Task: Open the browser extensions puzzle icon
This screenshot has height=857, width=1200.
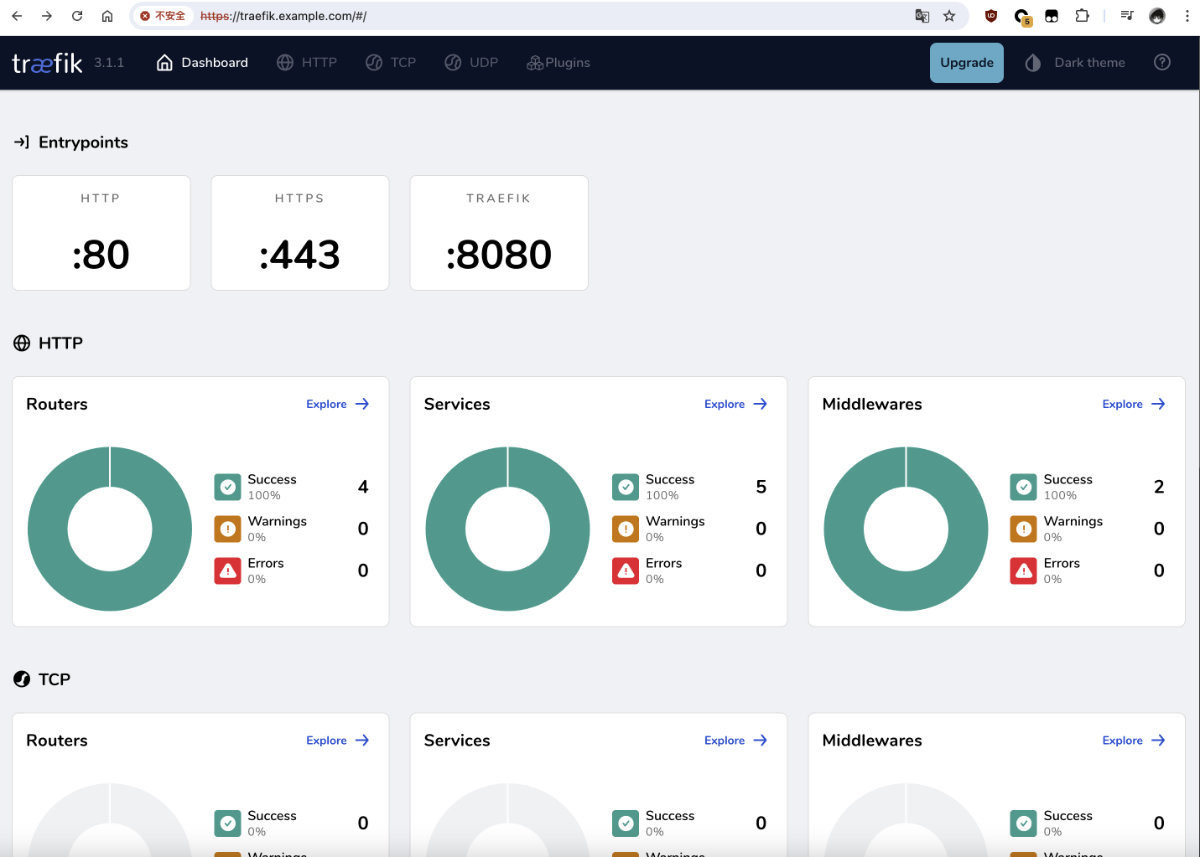Action: tap(1082, 16)
